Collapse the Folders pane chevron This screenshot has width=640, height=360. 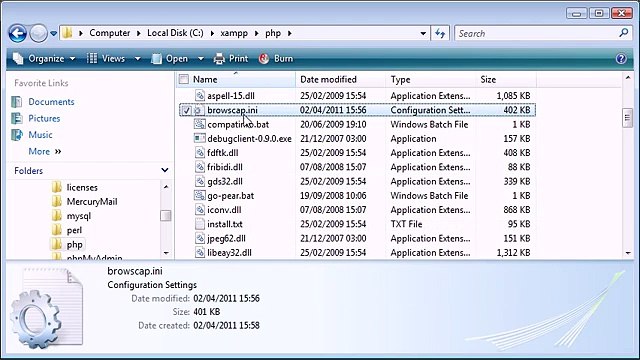165,170
